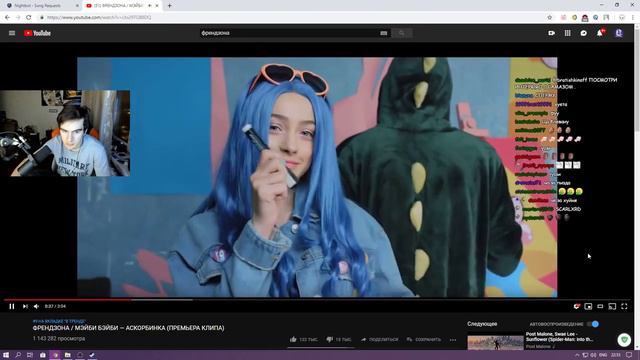Image resolution: width=640 pixels, height=360 pixels.
Task: Open player settings gear
Action: (577, 306)
